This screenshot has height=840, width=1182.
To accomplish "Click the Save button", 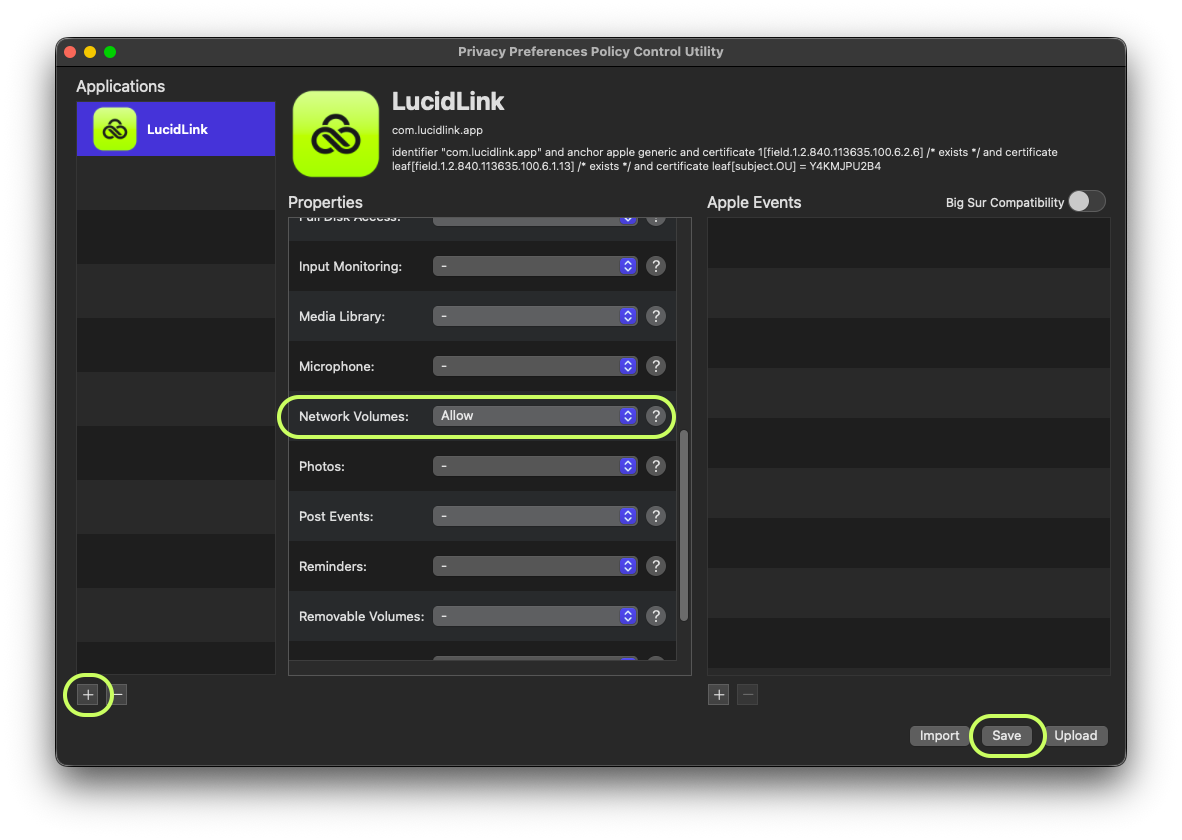I will coord(1006,735).
